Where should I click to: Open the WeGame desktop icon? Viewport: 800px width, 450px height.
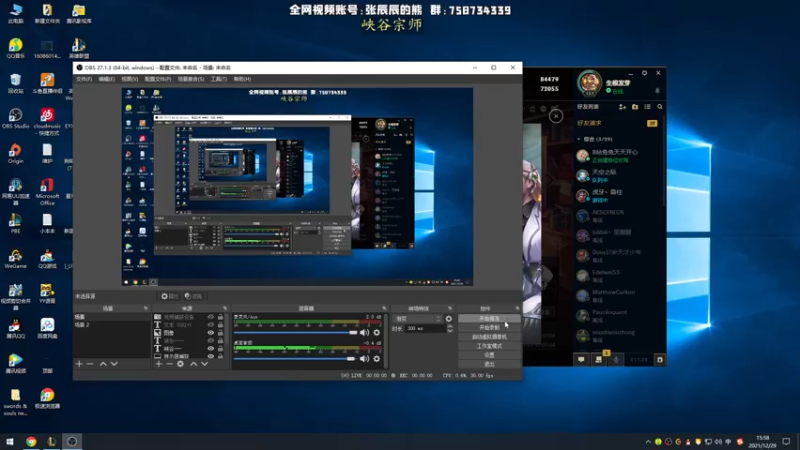coord(15,259)
